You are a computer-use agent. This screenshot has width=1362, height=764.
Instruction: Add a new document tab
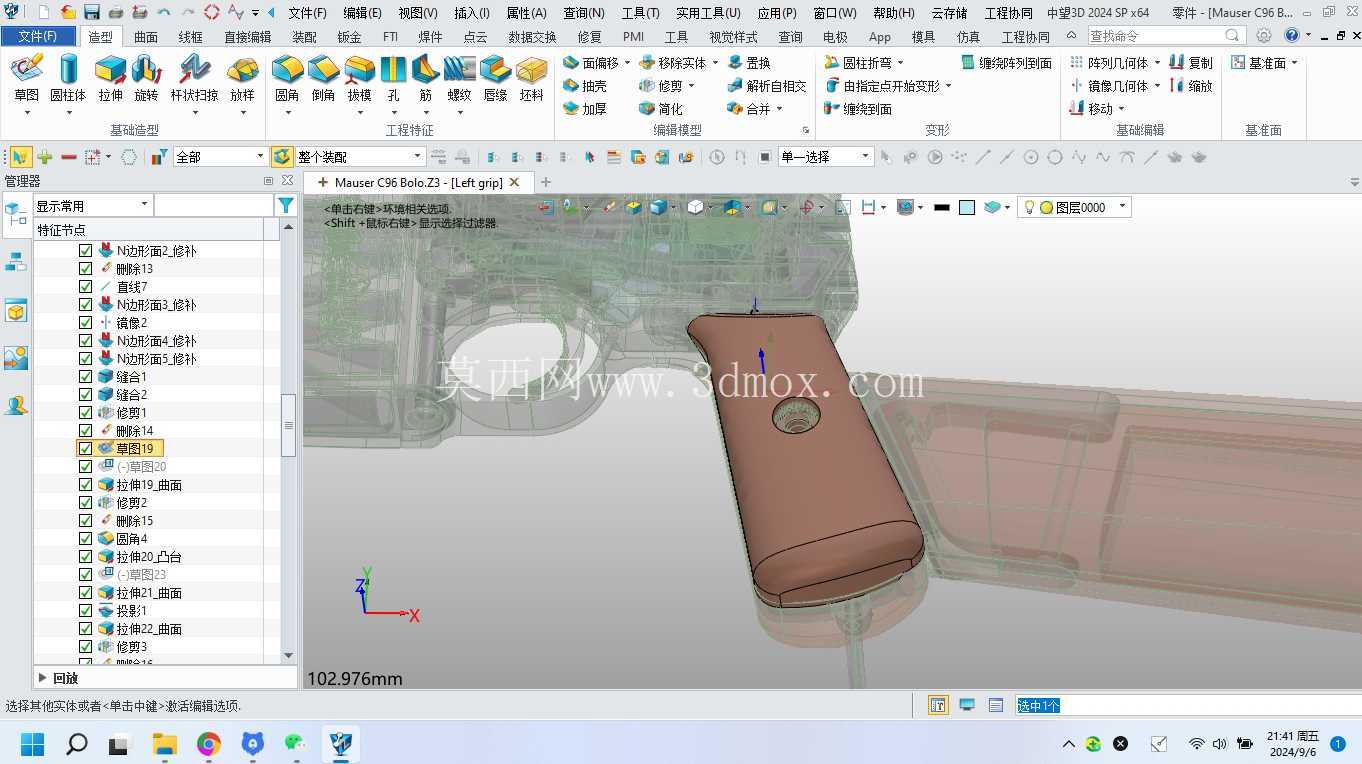(546, 182)
